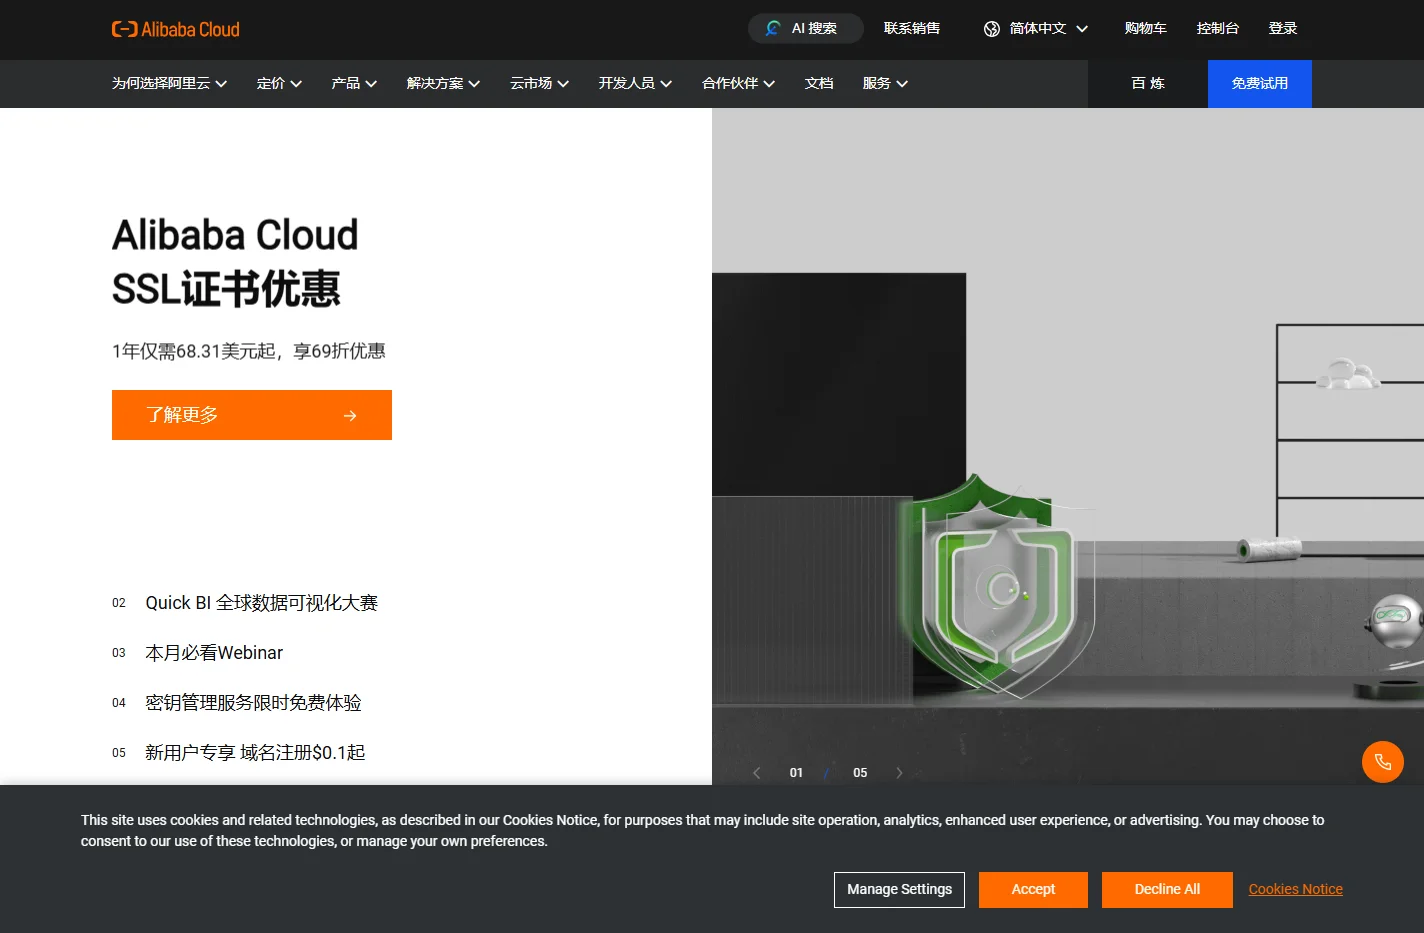Expand the 开发人员 menu
1424x933 pixels.
click(x=635, y=84)
